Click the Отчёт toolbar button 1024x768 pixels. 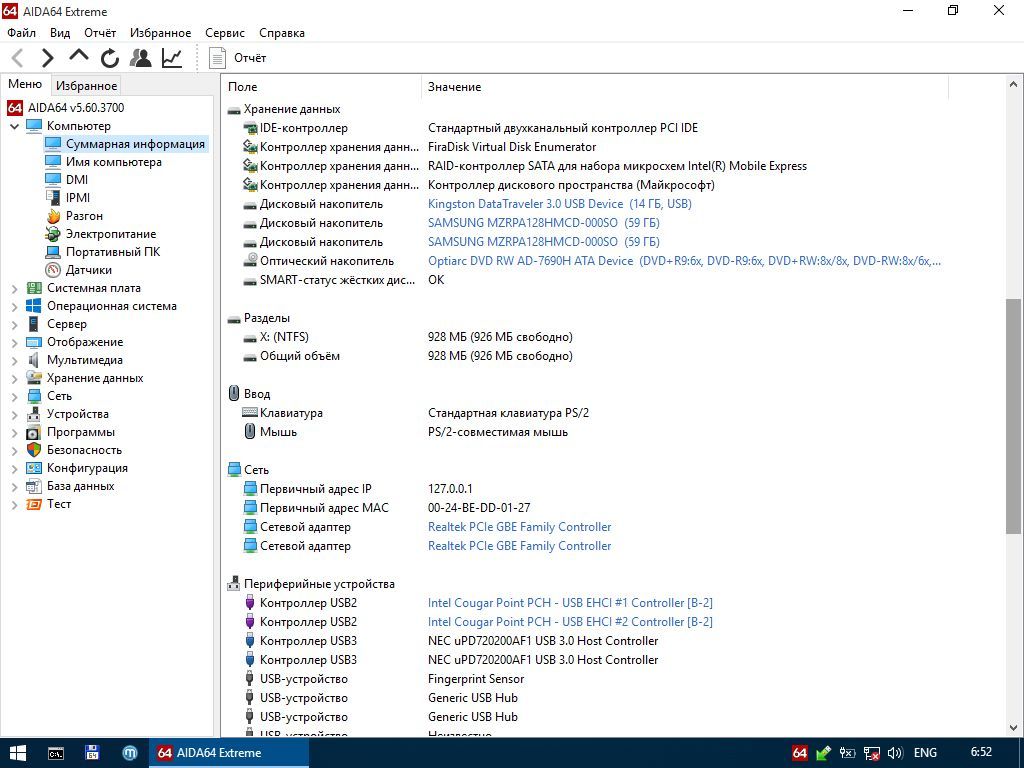pyautogui.click(x=238, y=58)
